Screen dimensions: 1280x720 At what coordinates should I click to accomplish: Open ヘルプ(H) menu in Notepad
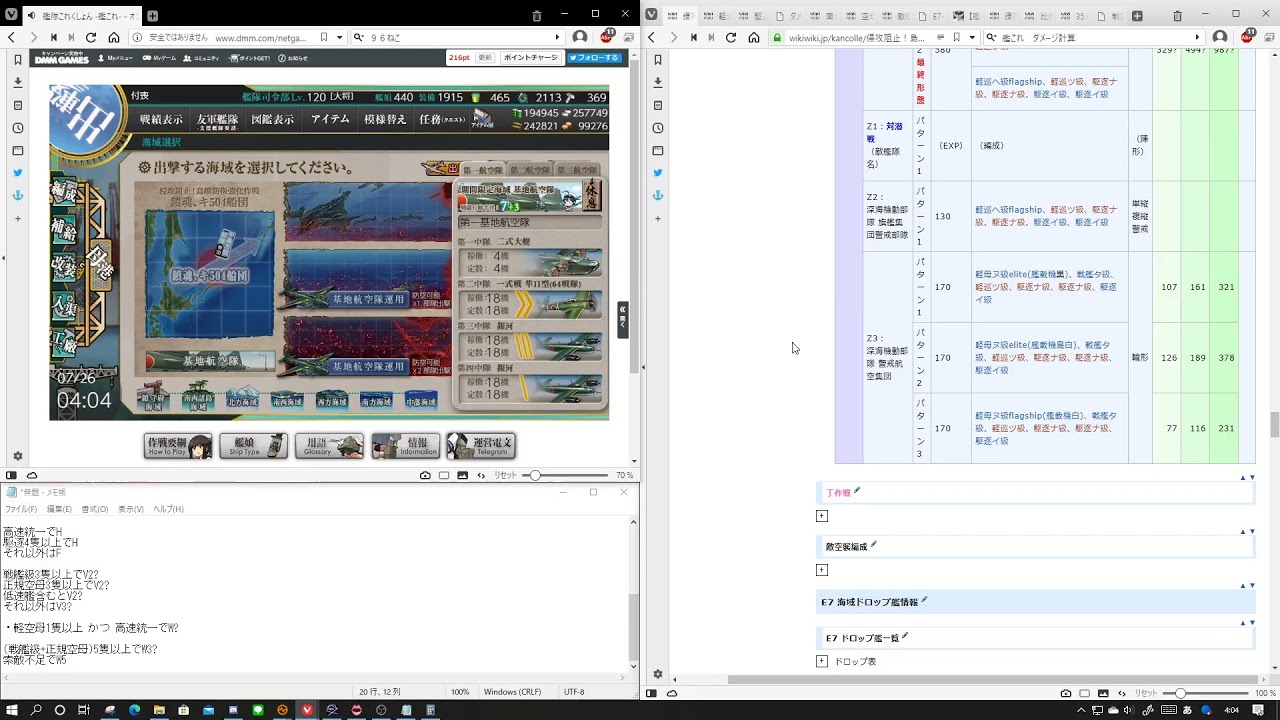(169, 509)
